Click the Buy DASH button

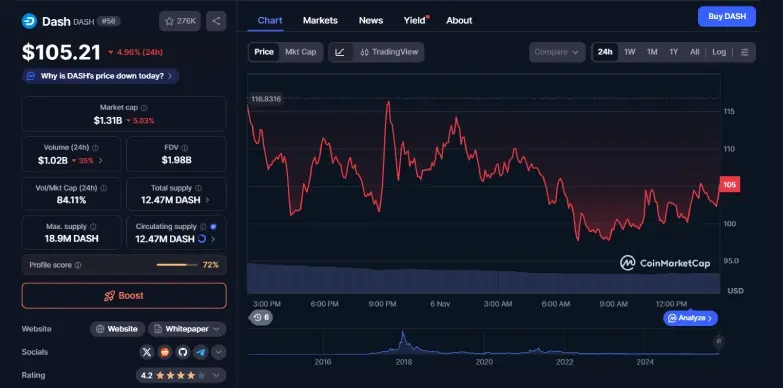727,16
